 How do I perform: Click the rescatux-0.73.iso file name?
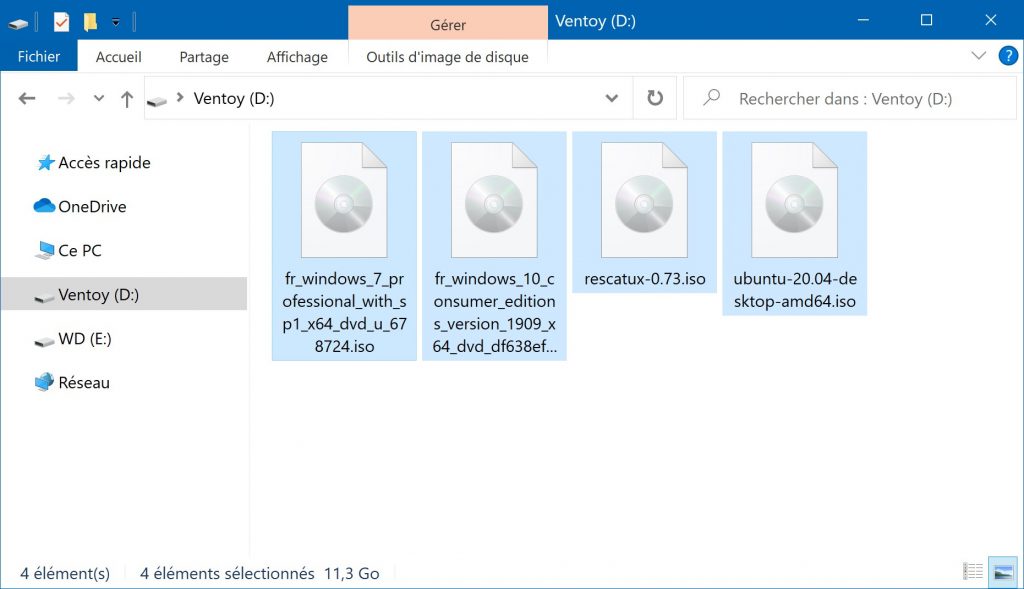[645, 279]
